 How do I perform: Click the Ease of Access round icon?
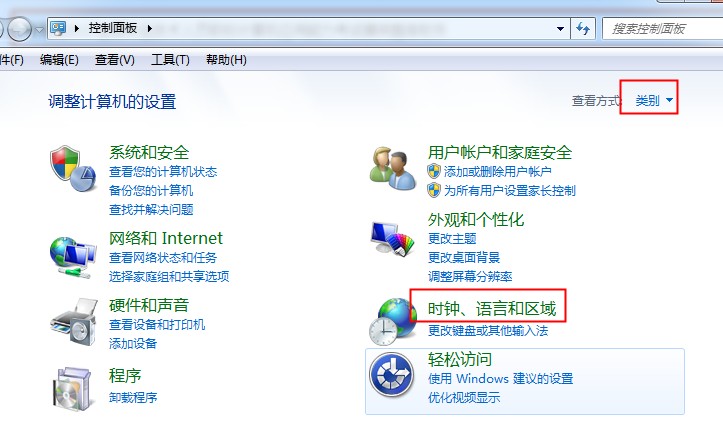pyautogui.click(x=391, y=375)
